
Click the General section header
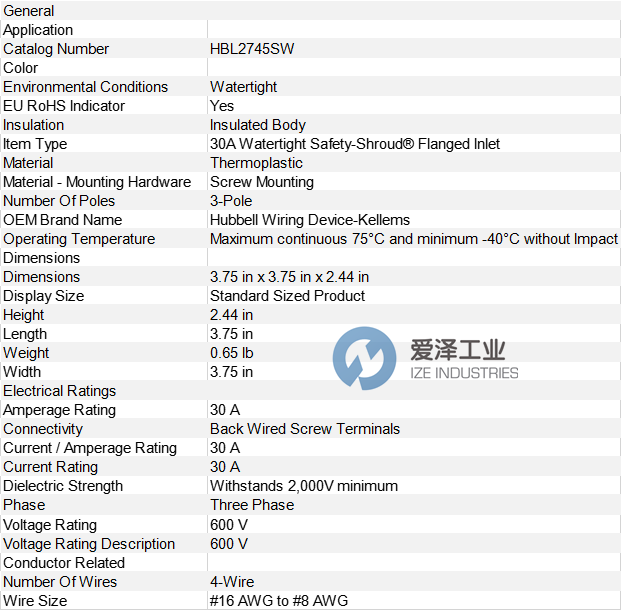coord(29,11)
